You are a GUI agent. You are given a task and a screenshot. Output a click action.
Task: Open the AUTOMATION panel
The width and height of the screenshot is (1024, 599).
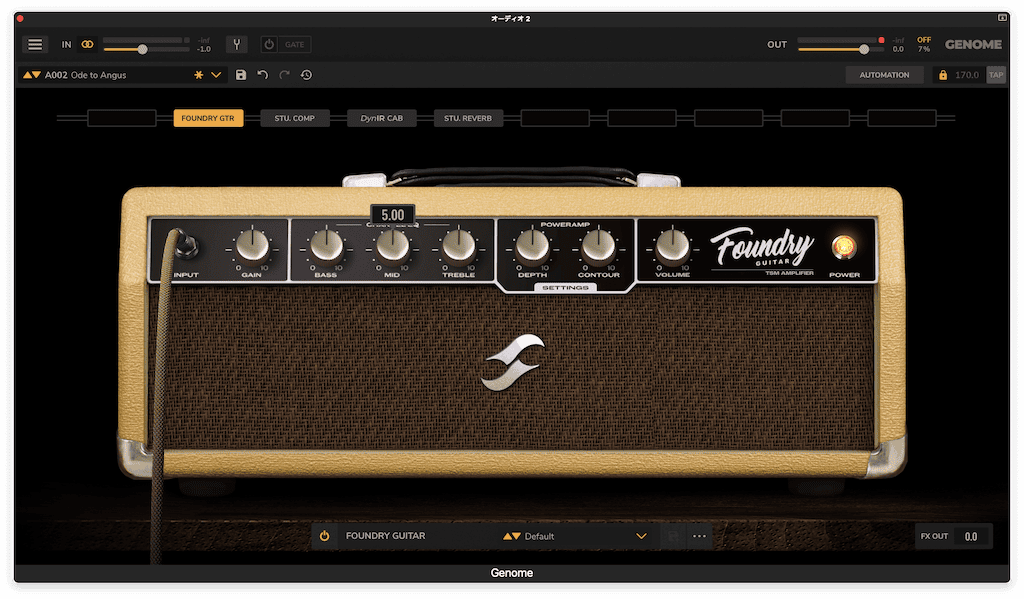click(884, 75)
